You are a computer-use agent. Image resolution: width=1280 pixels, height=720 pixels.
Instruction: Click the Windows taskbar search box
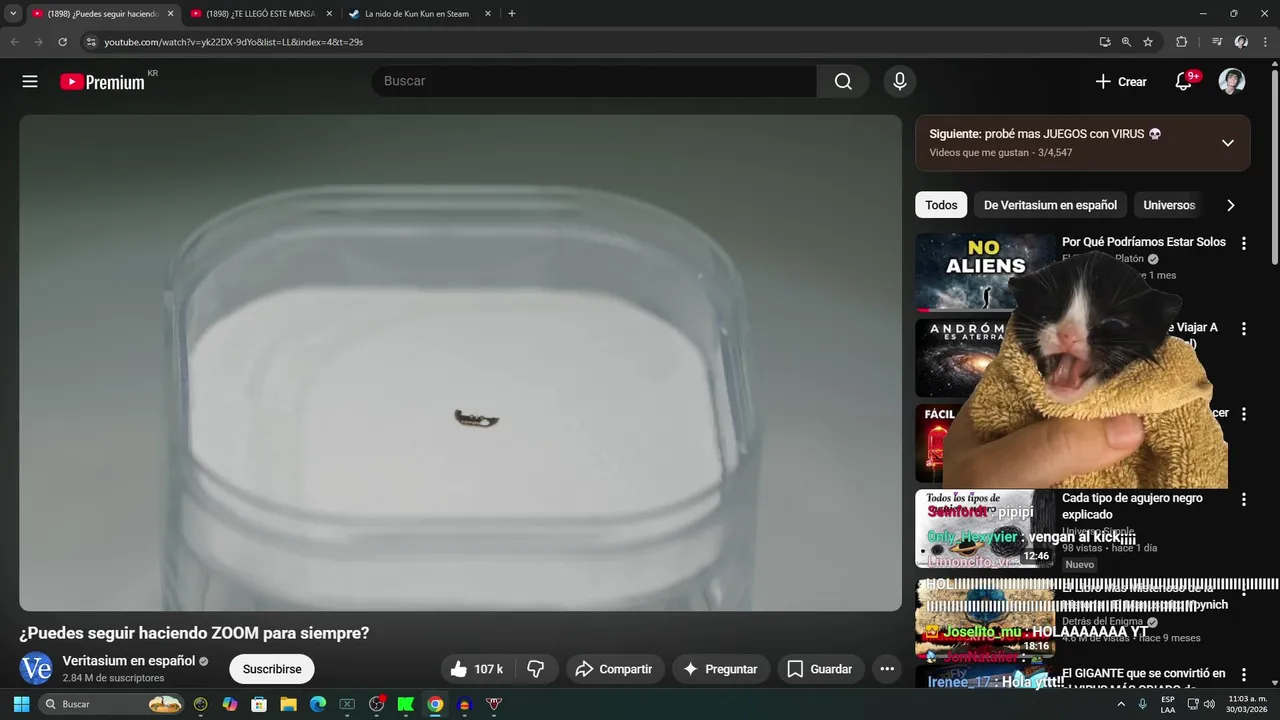pos(112,704)
